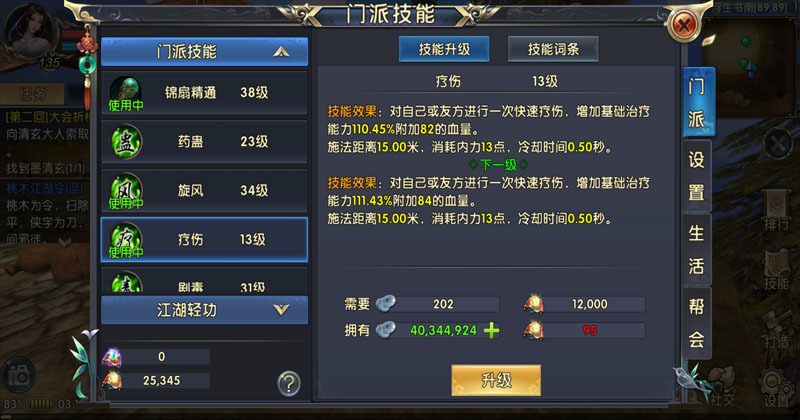Select the 药蛊 skill icon

[126, 141]
